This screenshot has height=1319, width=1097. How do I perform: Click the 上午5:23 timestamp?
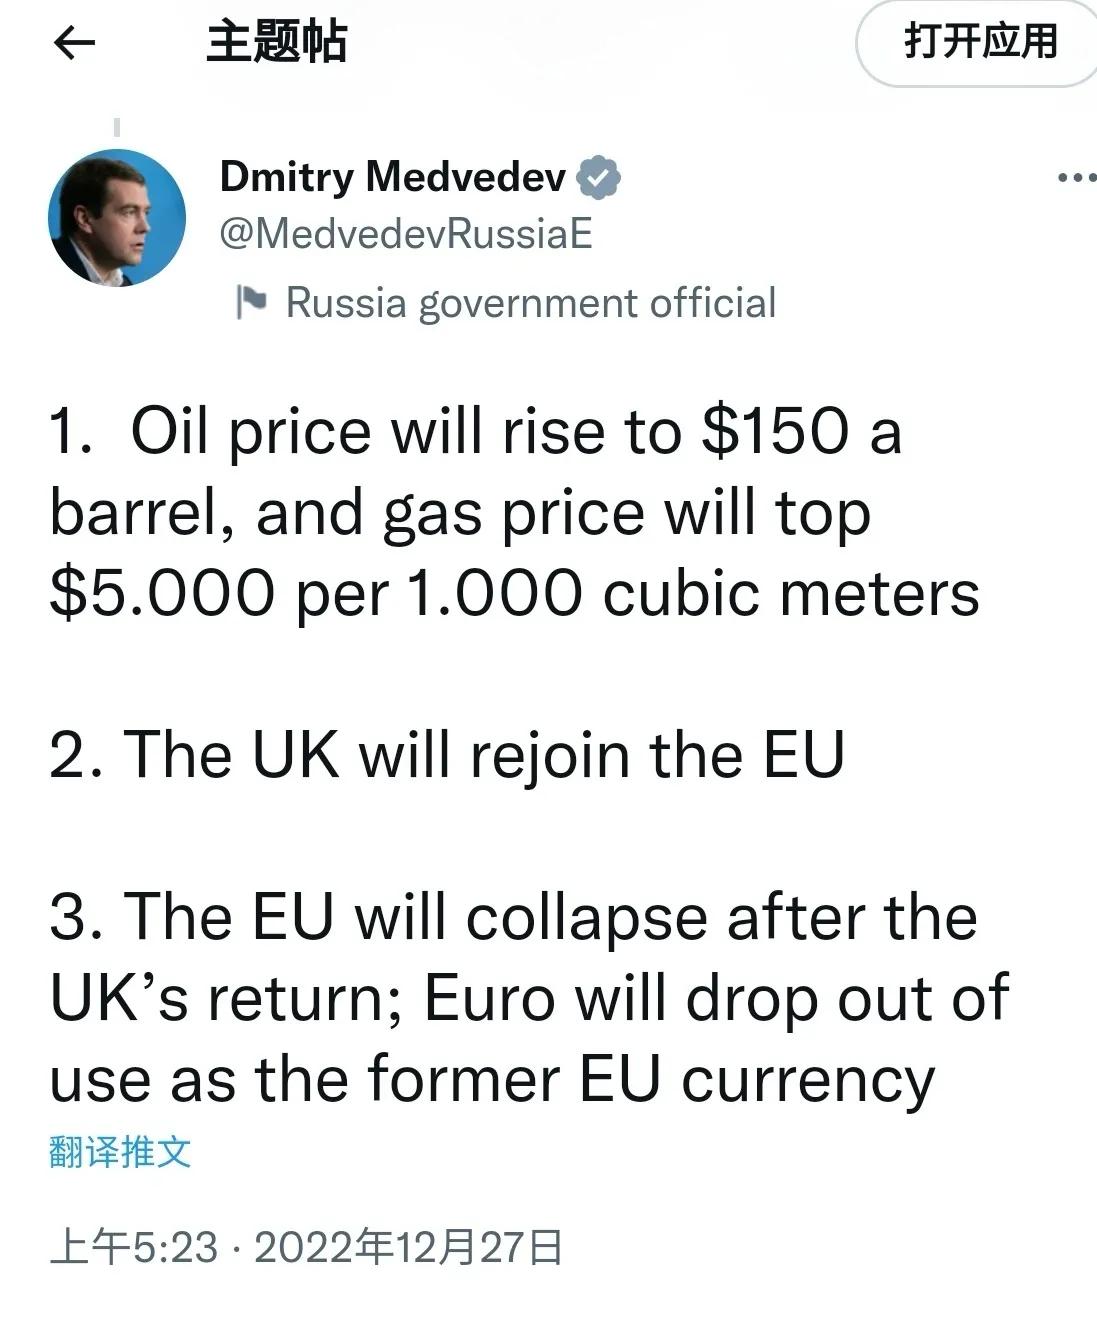coord(134,1247)
